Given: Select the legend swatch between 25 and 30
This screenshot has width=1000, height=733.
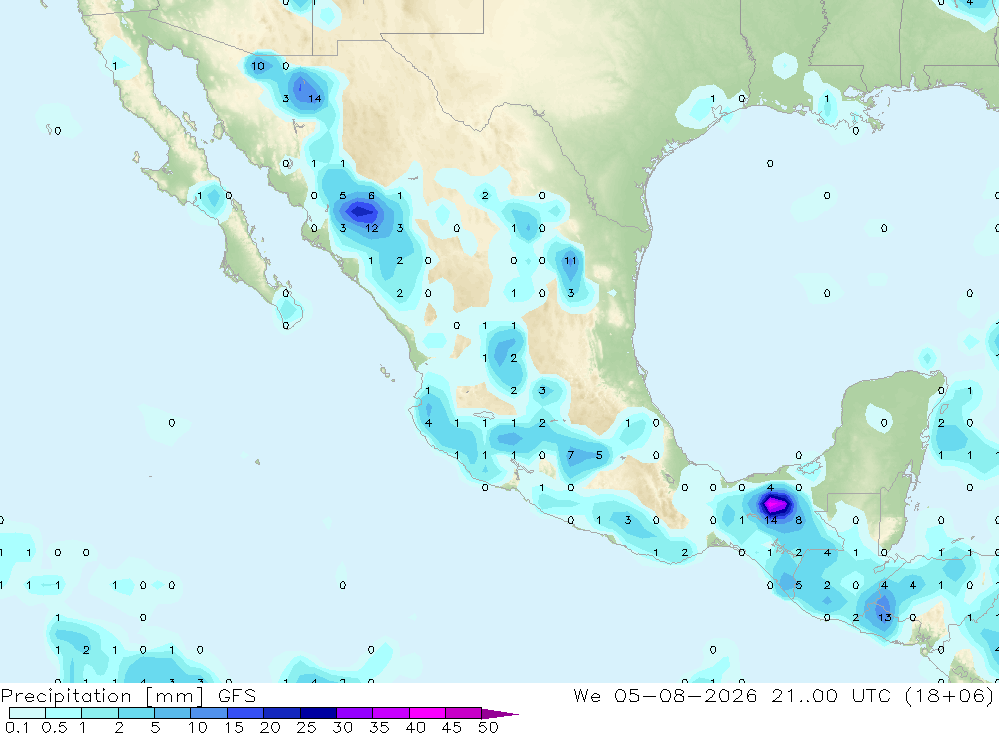Looking at the screenshot, I should (x=318, y=713).
